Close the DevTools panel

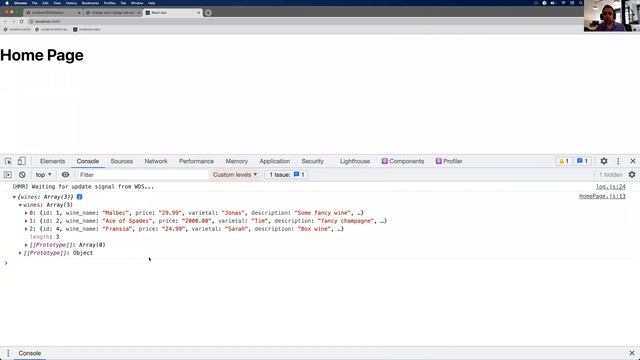coord(633,161)
